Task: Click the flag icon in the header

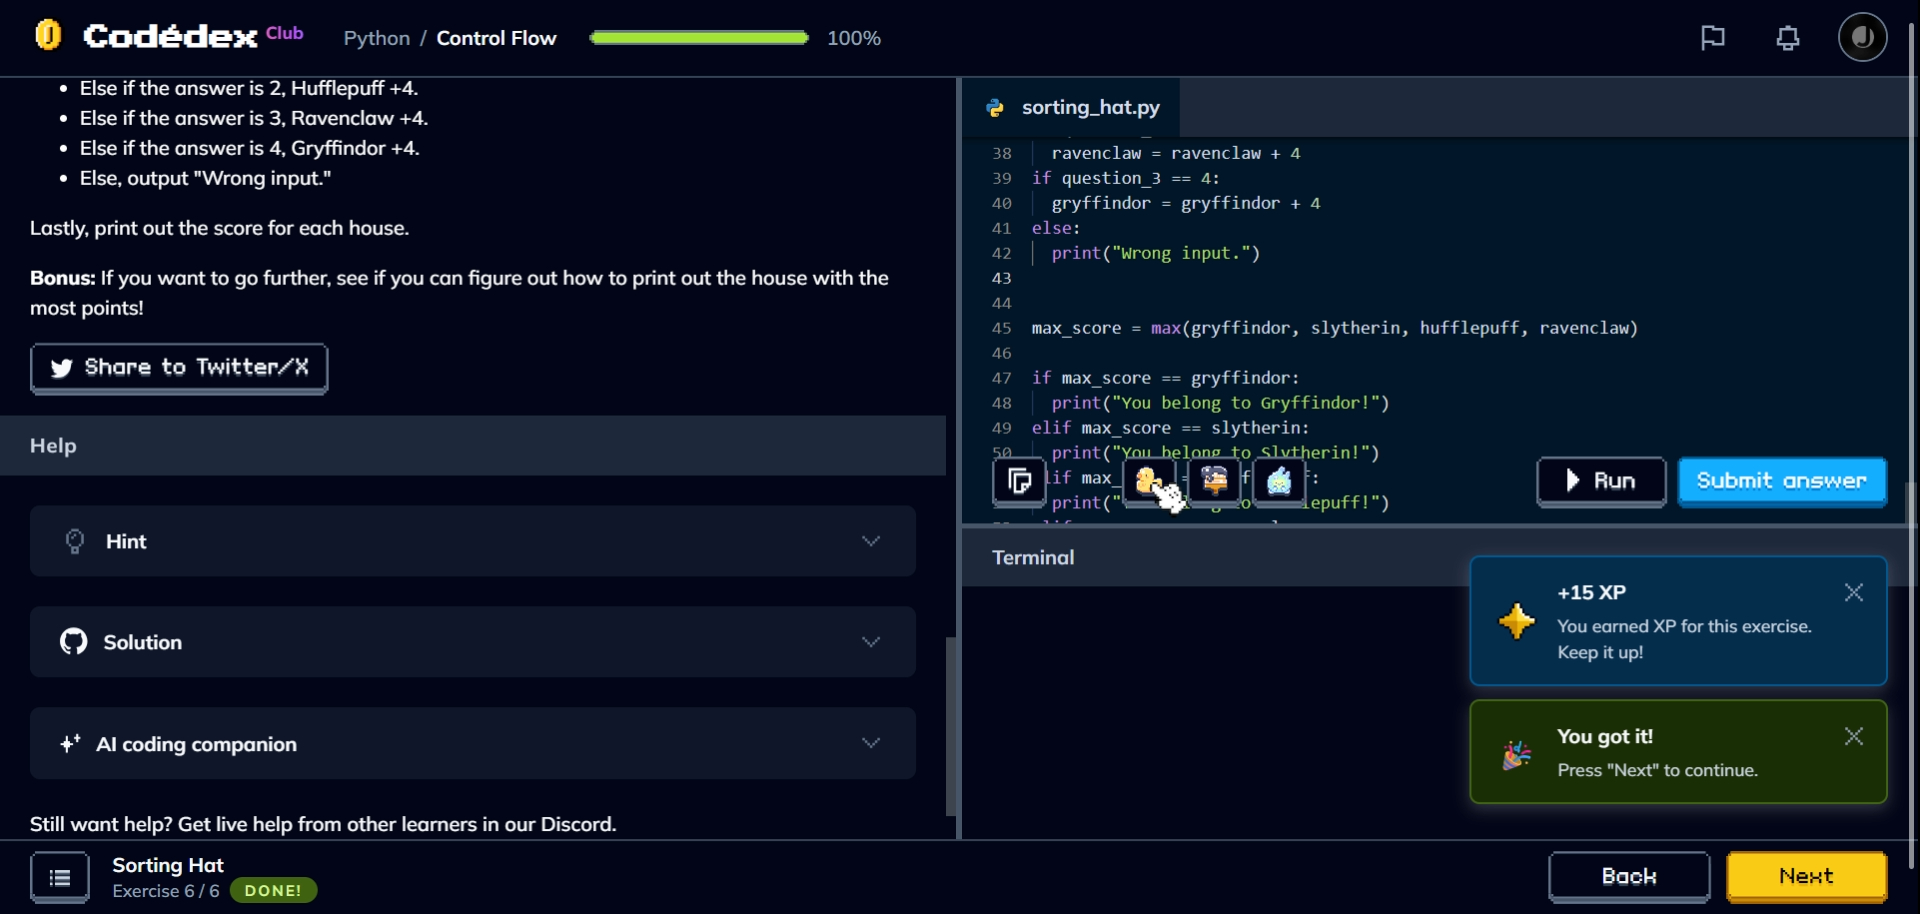Action: tap(1712, 38)
